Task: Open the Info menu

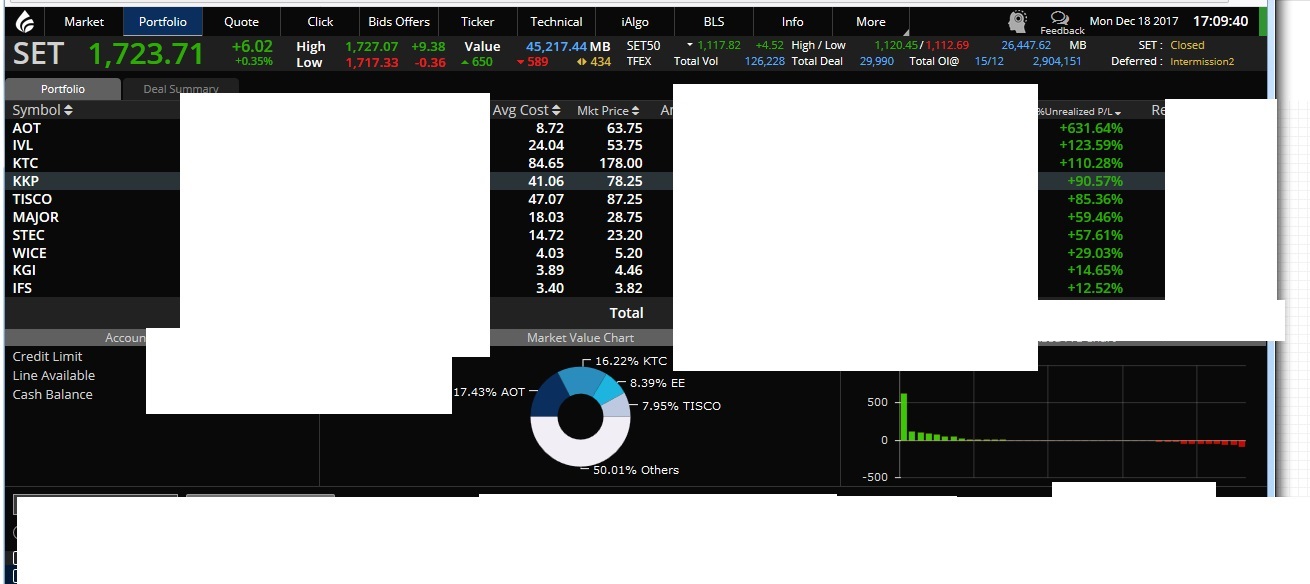Action: click(x=793, y=21)
